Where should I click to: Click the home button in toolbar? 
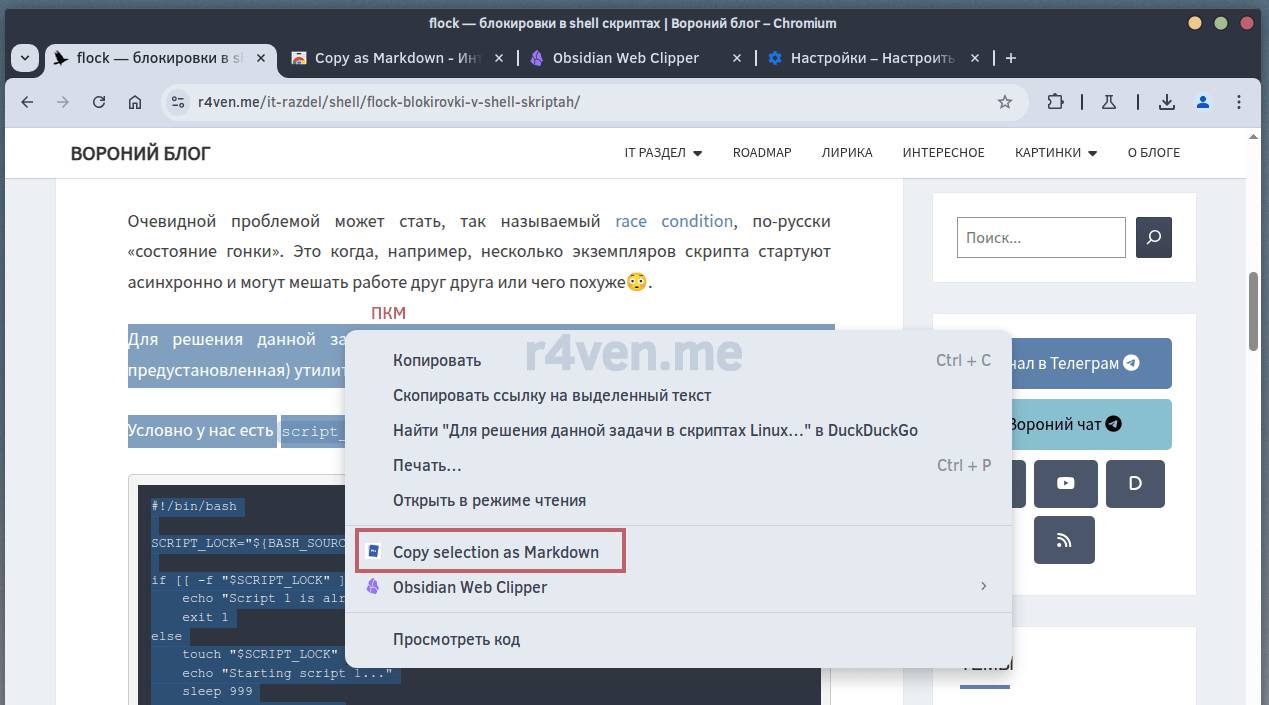pos(135,102)
